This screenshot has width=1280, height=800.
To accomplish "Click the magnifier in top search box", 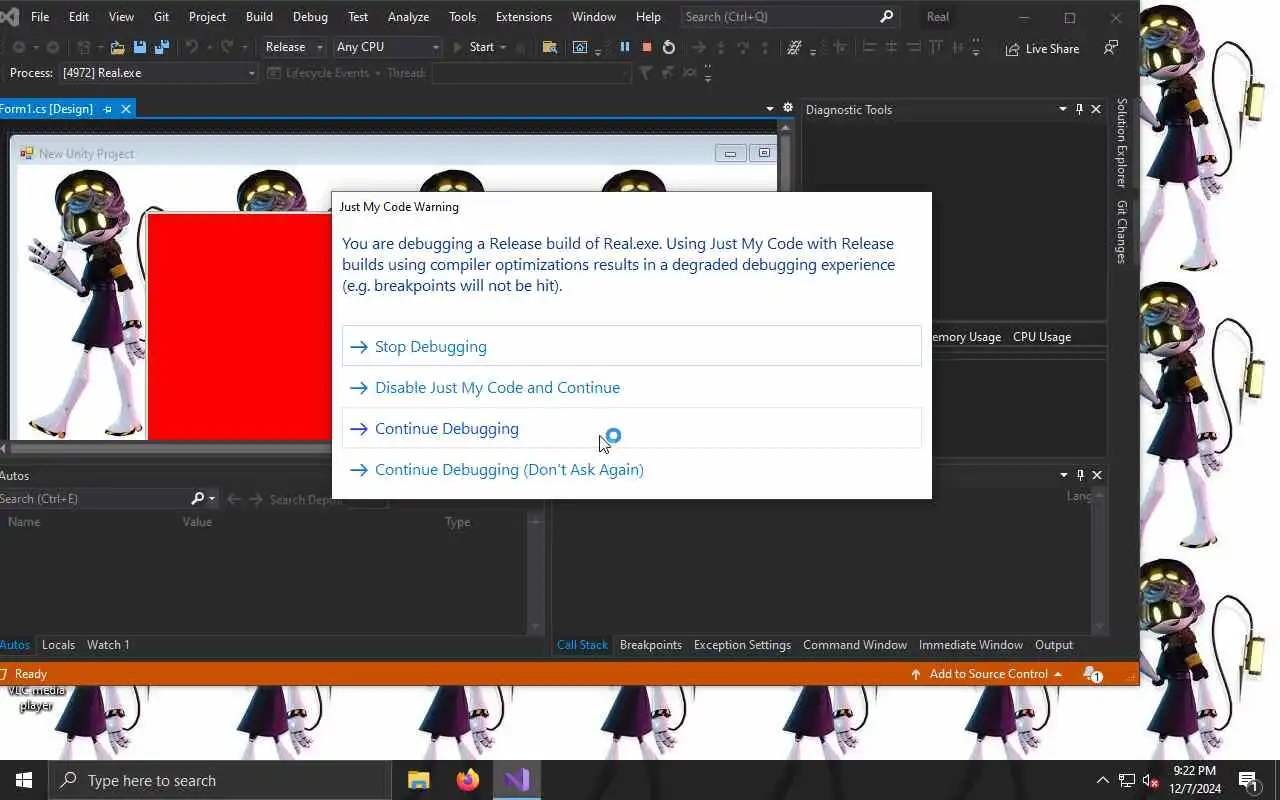I will coord(886,17).
